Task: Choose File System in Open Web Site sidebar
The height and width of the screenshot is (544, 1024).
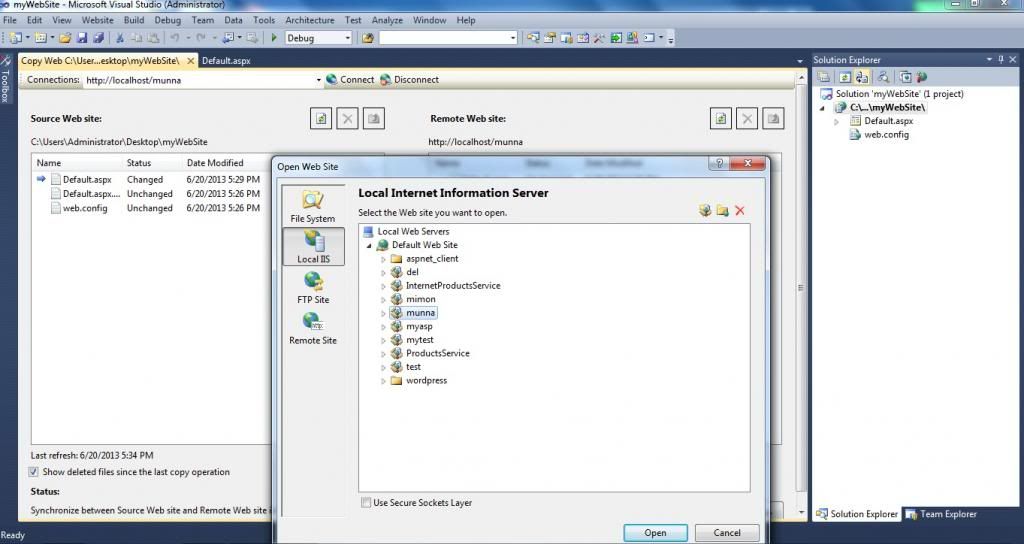Action: click(x=313, y=206)
